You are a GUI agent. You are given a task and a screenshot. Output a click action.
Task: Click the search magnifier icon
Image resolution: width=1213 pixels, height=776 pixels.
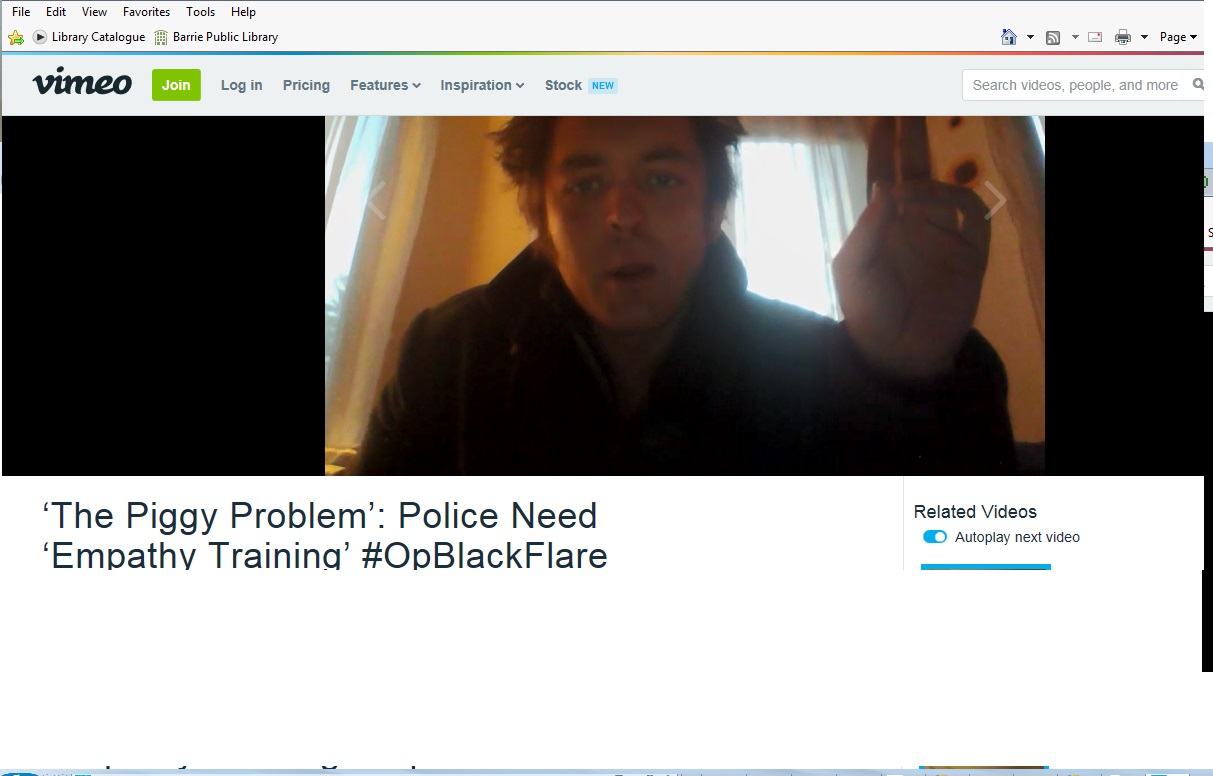[1198, 85]
